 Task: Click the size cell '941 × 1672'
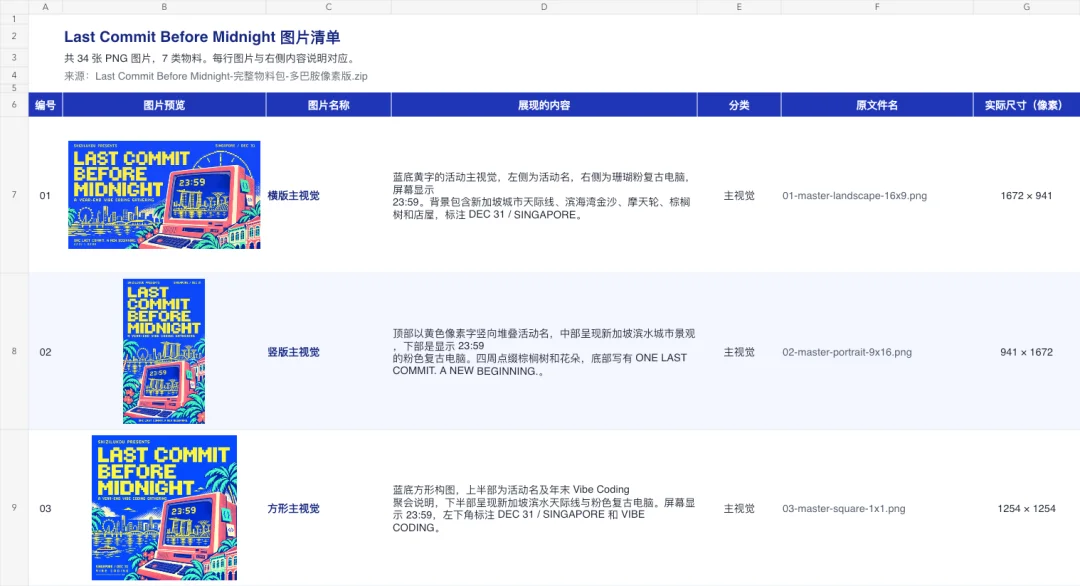tap(1026, 352)
